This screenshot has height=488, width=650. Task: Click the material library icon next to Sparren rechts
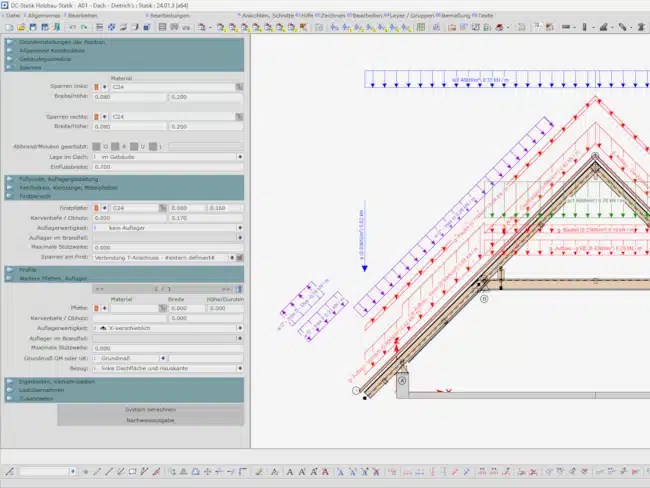pyautogui.click(x=239, y=117)
